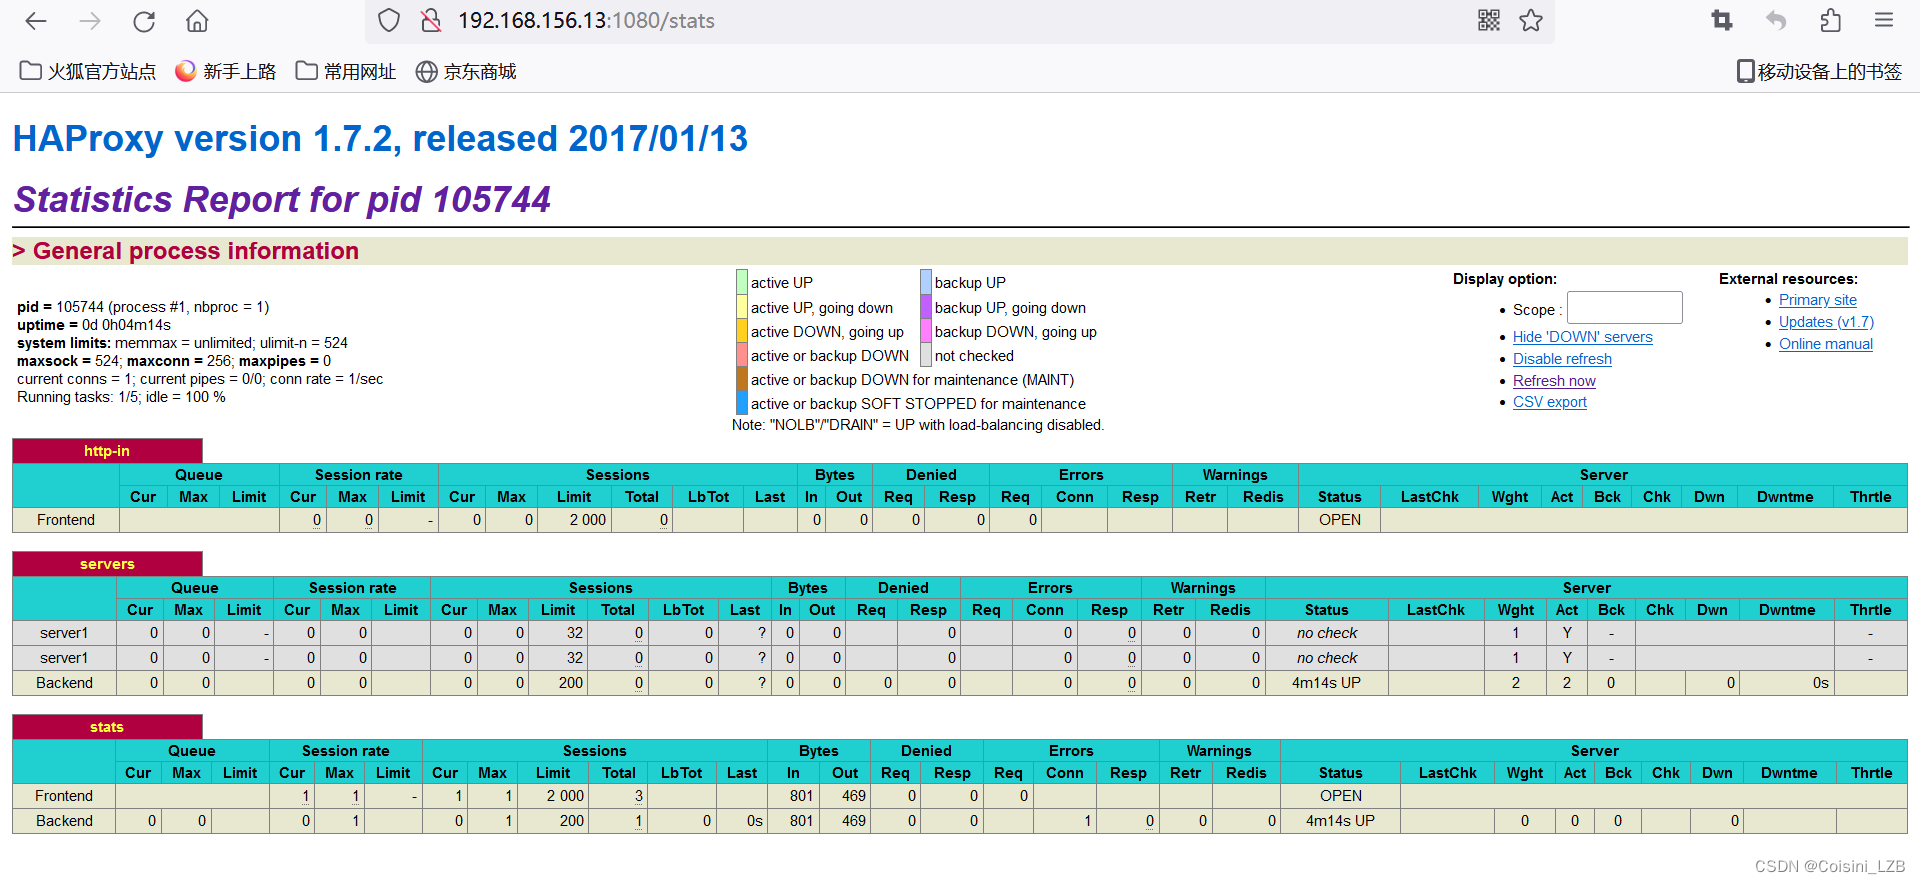This screenshot has width=1920, height=884.
Task: Click Hide 'DOWN' servers link
Action: click(1582, 337)
